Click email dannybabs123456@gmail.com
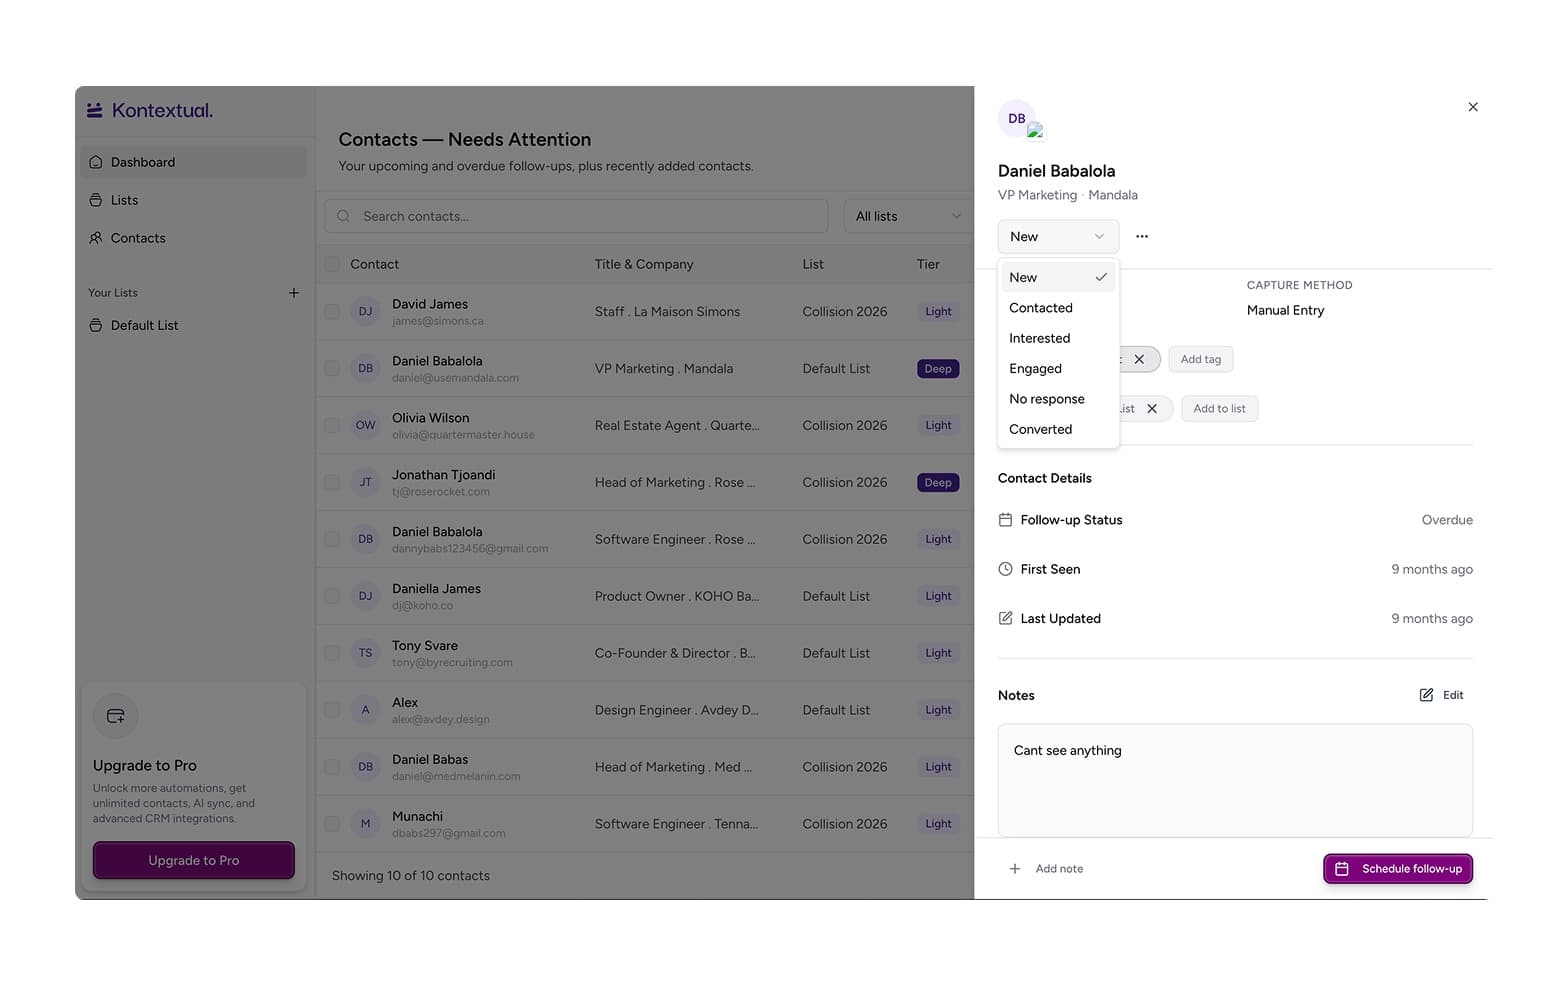Viewport: 1568px width, 985px height. pos(470,549)
